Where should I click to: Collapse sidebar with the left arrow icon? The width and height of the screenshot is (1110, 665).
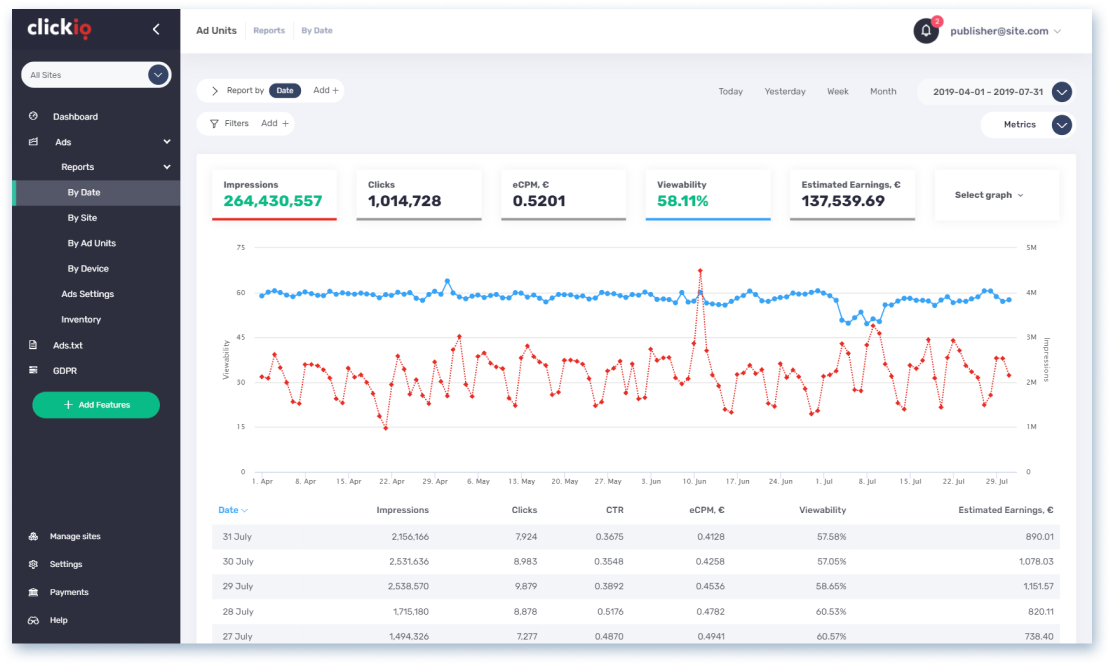[x=156, y=29]
